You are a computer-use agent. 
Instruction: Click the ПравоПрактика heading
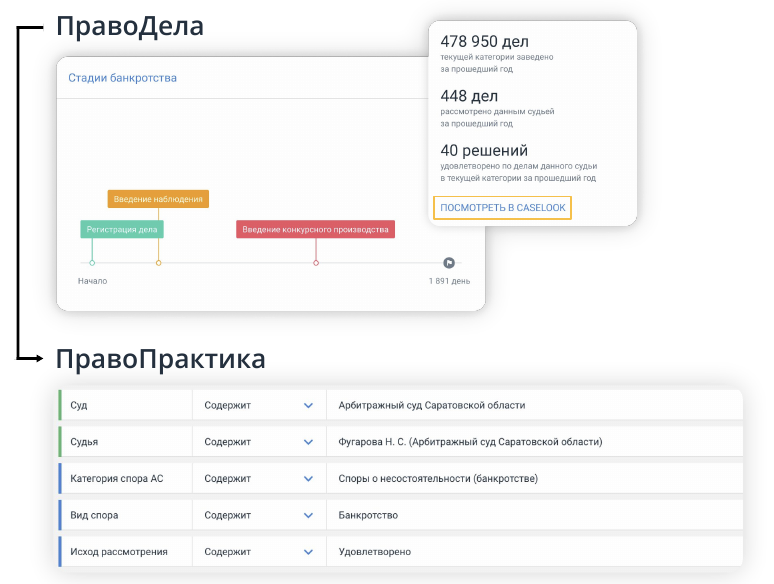pos(160,358)
